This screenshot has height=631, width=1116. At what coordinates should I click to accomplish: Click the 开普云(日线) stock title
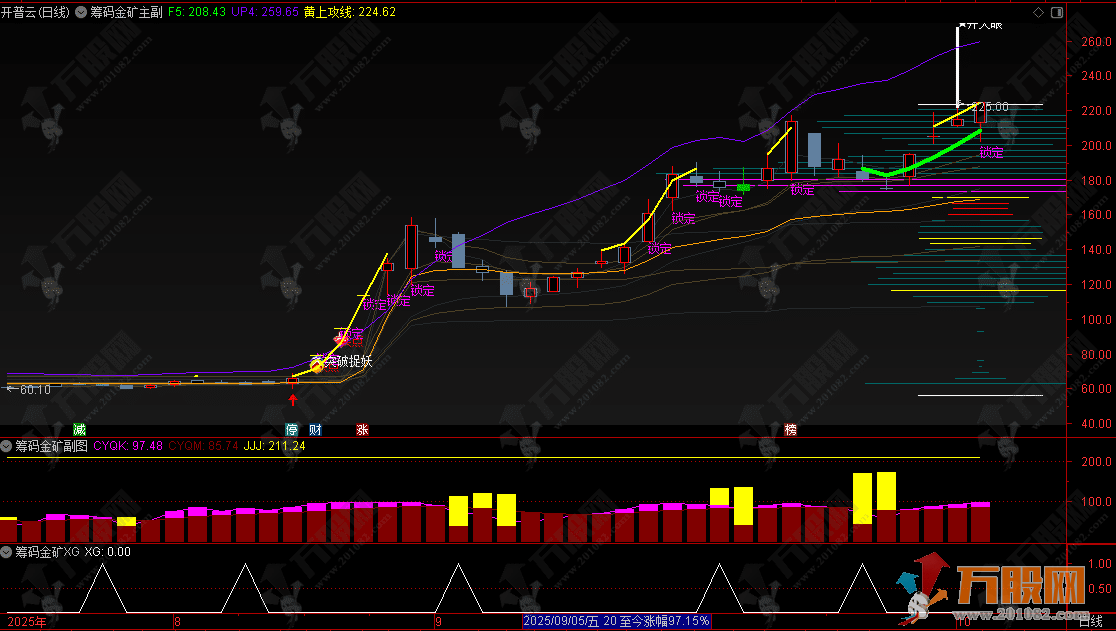35,12
